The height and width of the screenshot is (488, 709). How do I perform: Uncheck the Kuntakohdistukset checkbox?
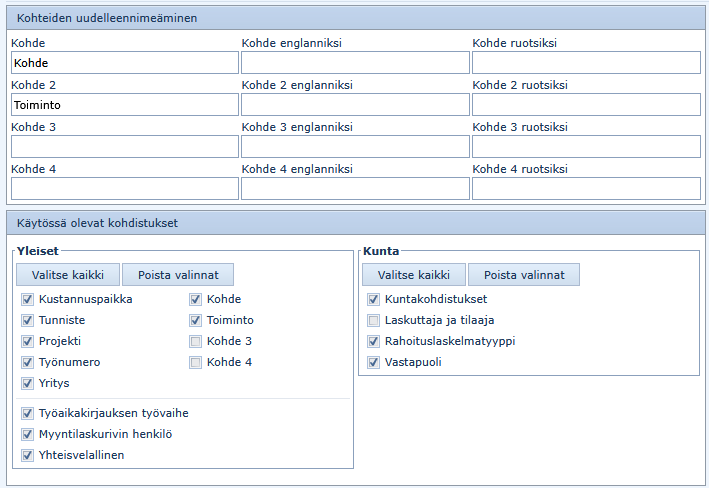click(x=374, y=299)
